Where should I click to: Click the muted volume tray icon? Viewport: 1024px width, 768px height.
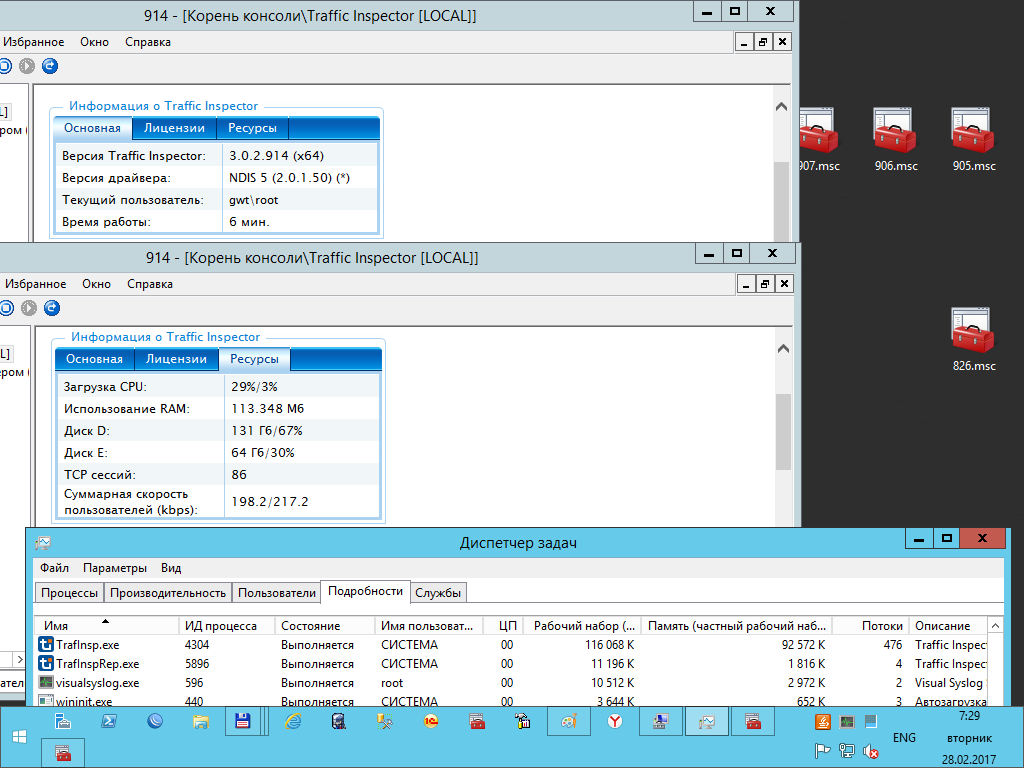(871, 752)
